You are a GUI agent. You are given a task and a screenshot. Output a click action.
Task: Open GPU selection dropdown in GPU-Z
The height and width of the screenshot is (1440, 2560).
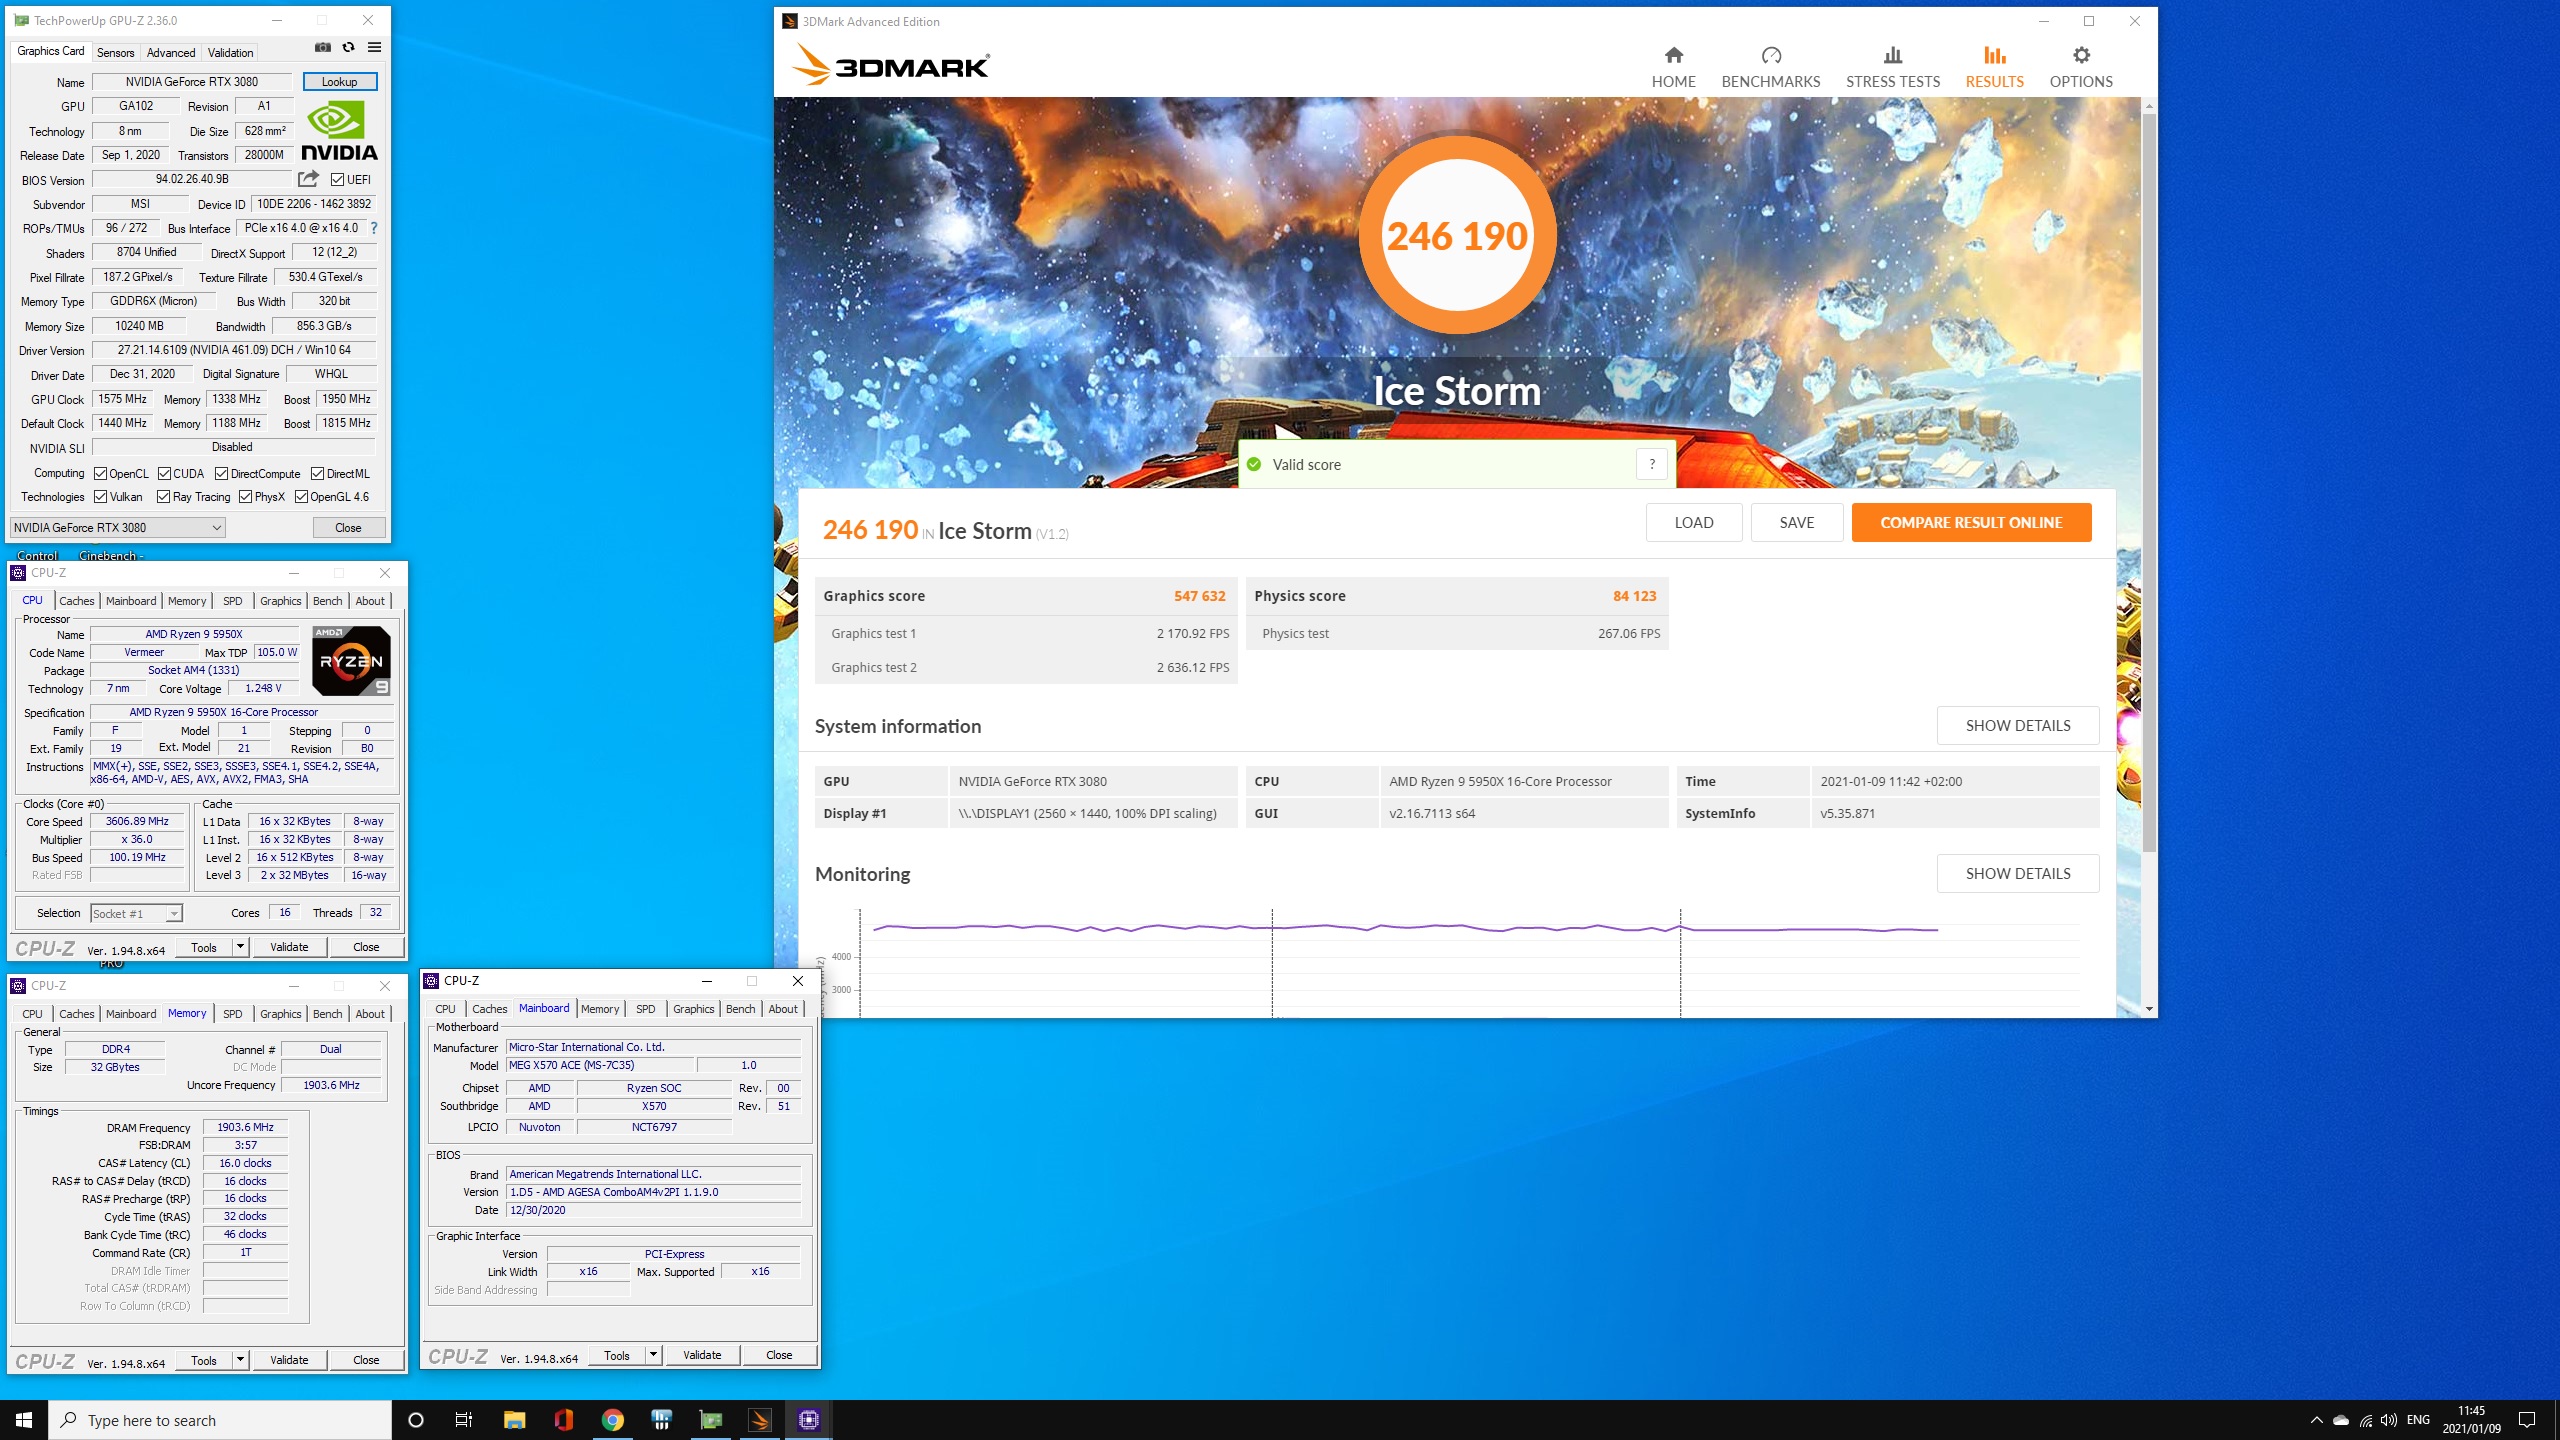[117, 527]
